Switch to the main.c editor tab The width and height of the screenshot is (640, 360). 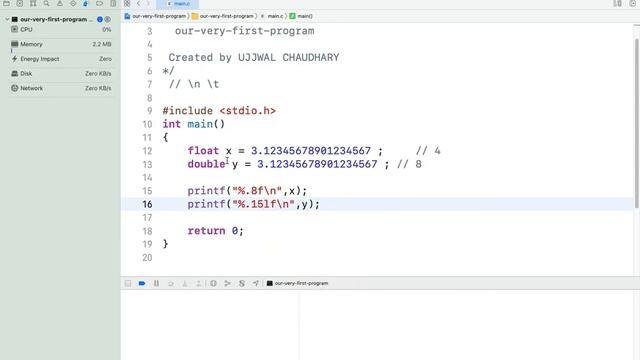click(178, 4)
